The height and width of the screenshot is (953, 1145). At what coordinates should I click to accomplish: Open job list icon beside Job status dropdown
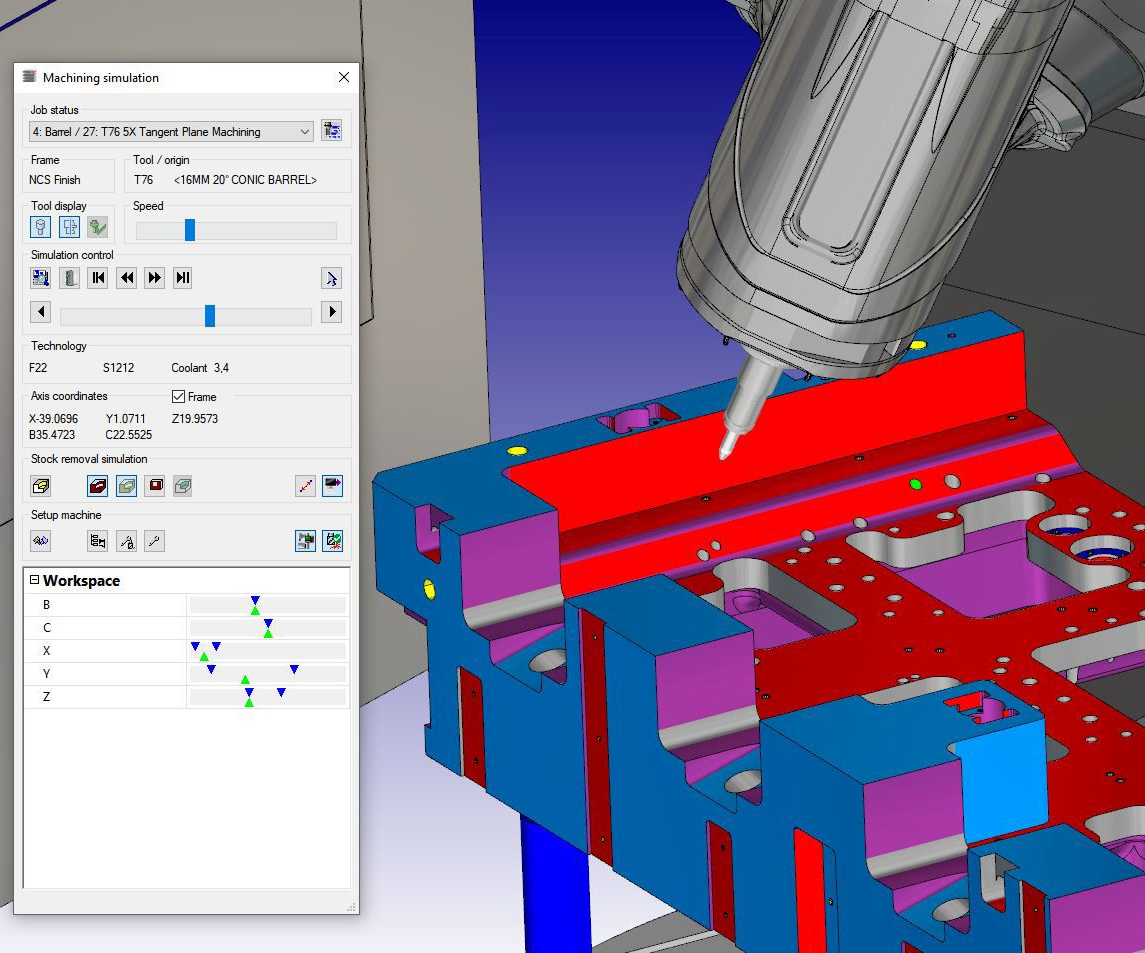[332, 131]
